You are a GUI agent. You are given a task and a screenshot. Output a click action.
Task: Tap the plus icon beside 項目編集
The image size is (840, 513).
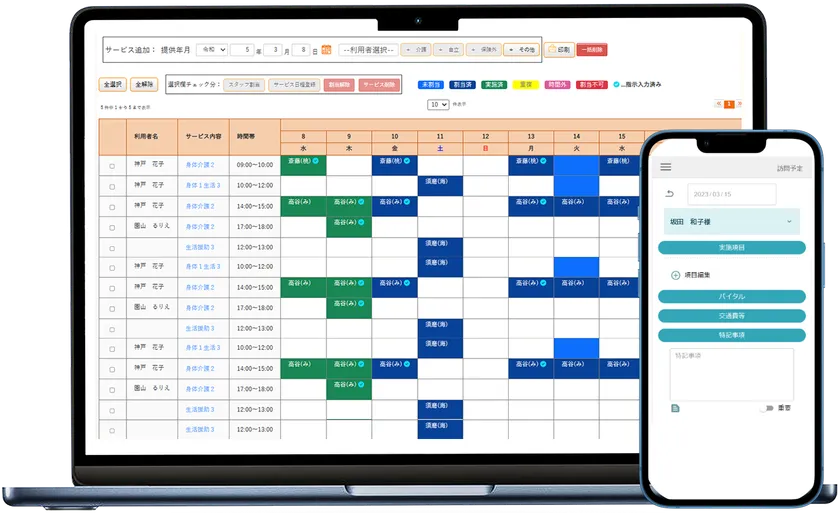click(676, 275)
